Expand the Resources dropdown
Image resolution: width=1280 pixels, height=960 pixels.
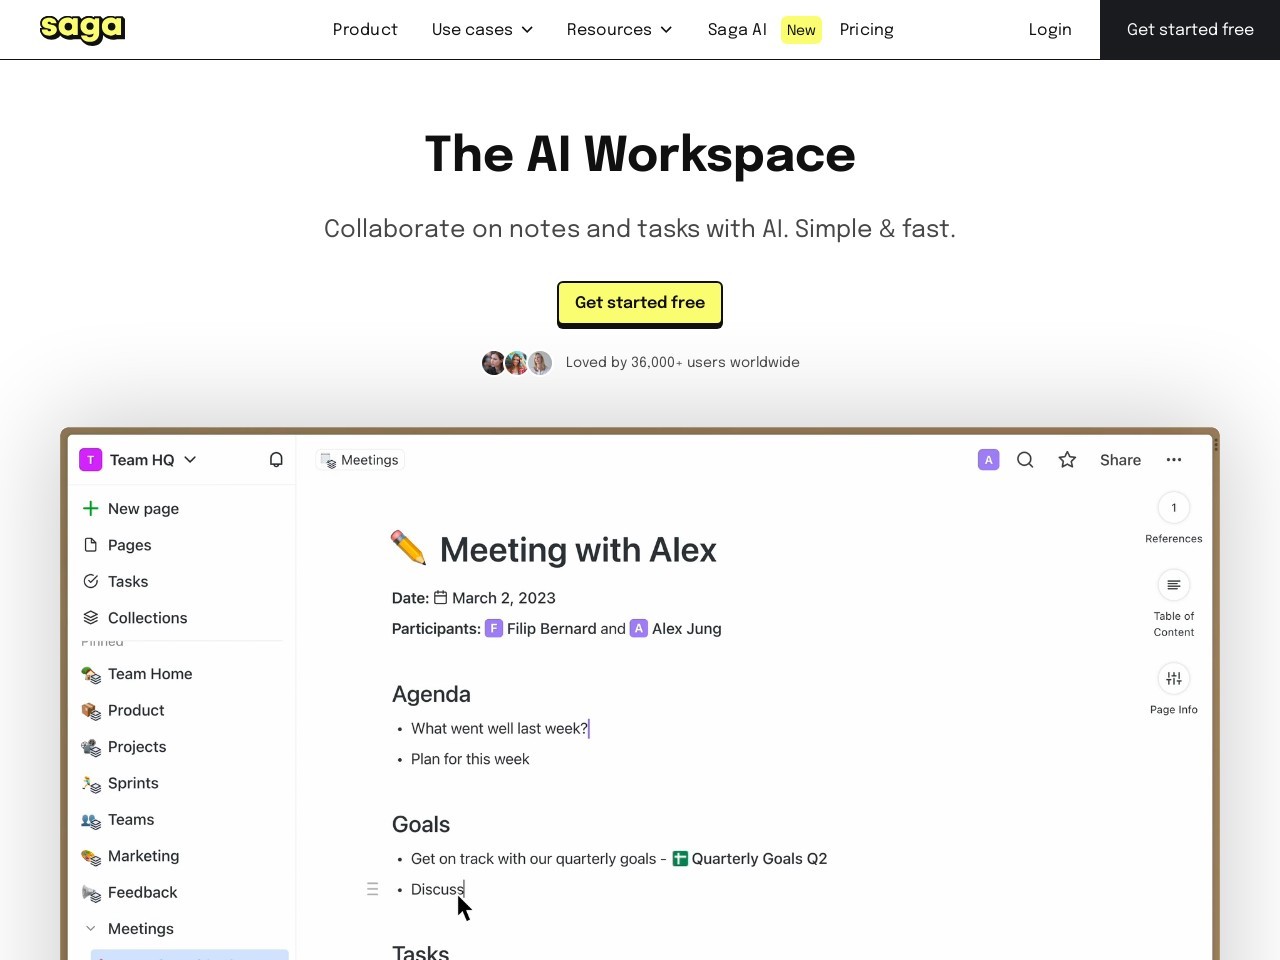[619, 30]
